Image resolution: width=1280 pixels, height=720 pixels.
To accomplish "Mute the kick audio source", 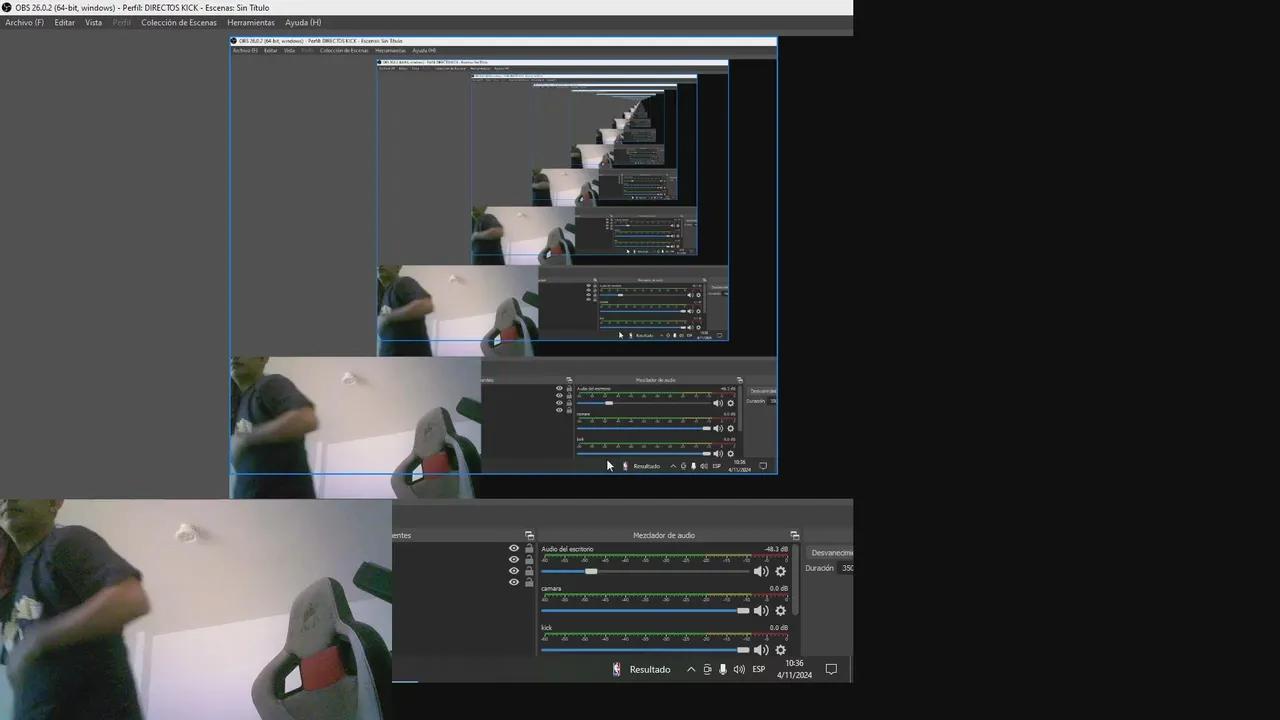I will point(760,650).
